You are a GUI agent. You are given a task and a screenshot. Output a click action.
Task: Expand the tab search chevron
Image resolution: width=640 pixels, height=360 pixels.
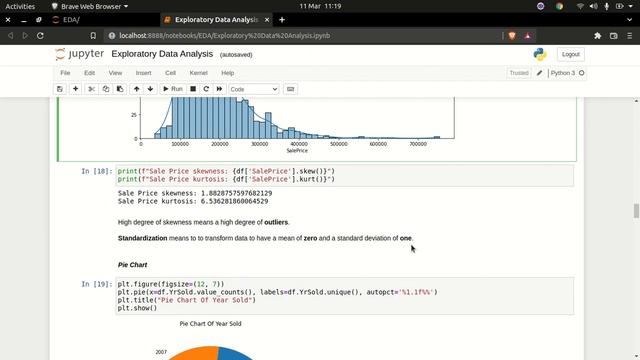(x=629, y=20)
